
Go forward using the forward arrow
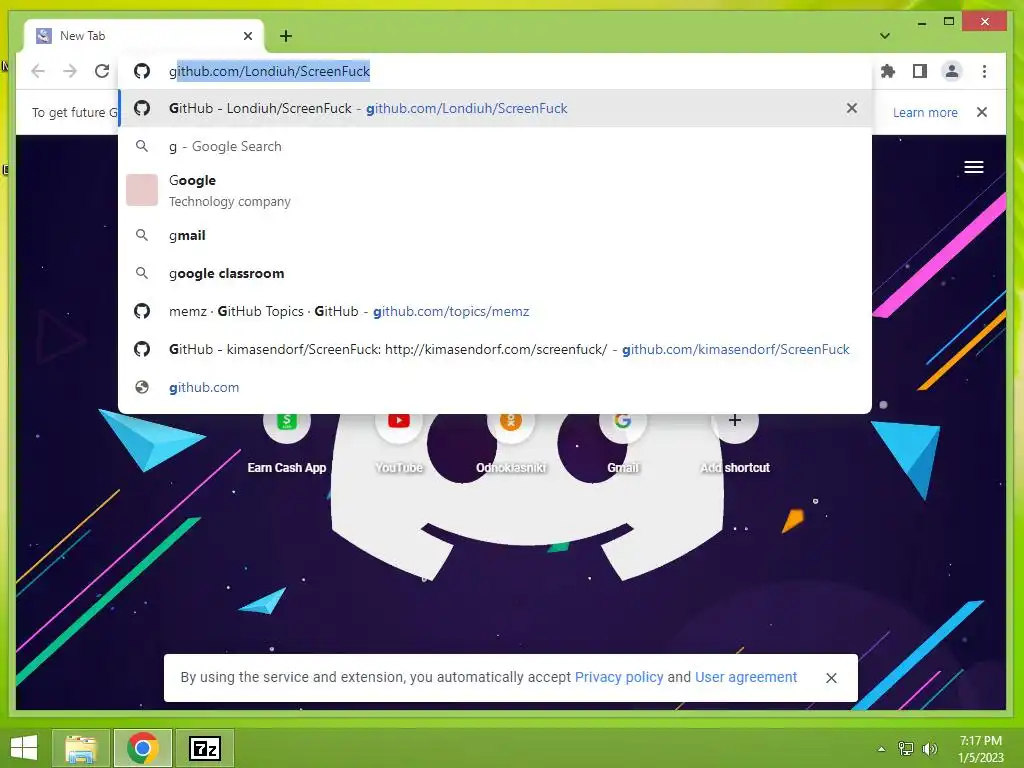coord(70,71)
